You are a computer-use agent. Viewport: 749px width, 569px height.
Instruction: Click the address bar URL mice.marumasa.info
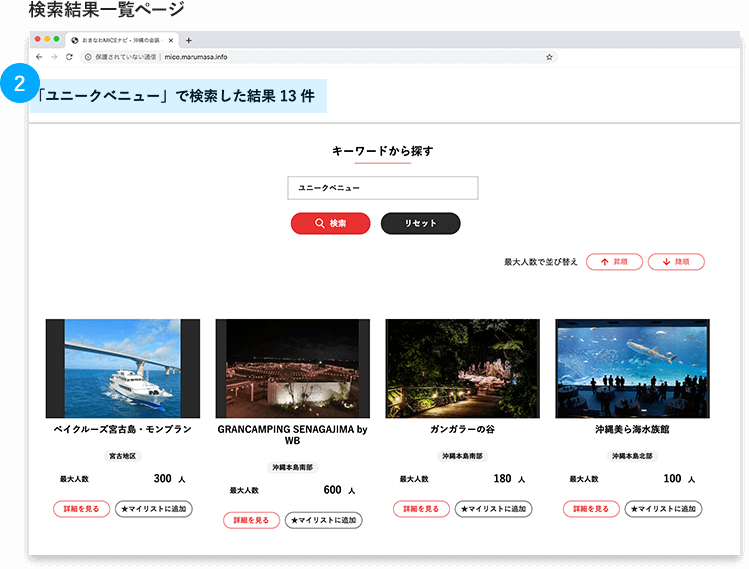pos(196,57)
